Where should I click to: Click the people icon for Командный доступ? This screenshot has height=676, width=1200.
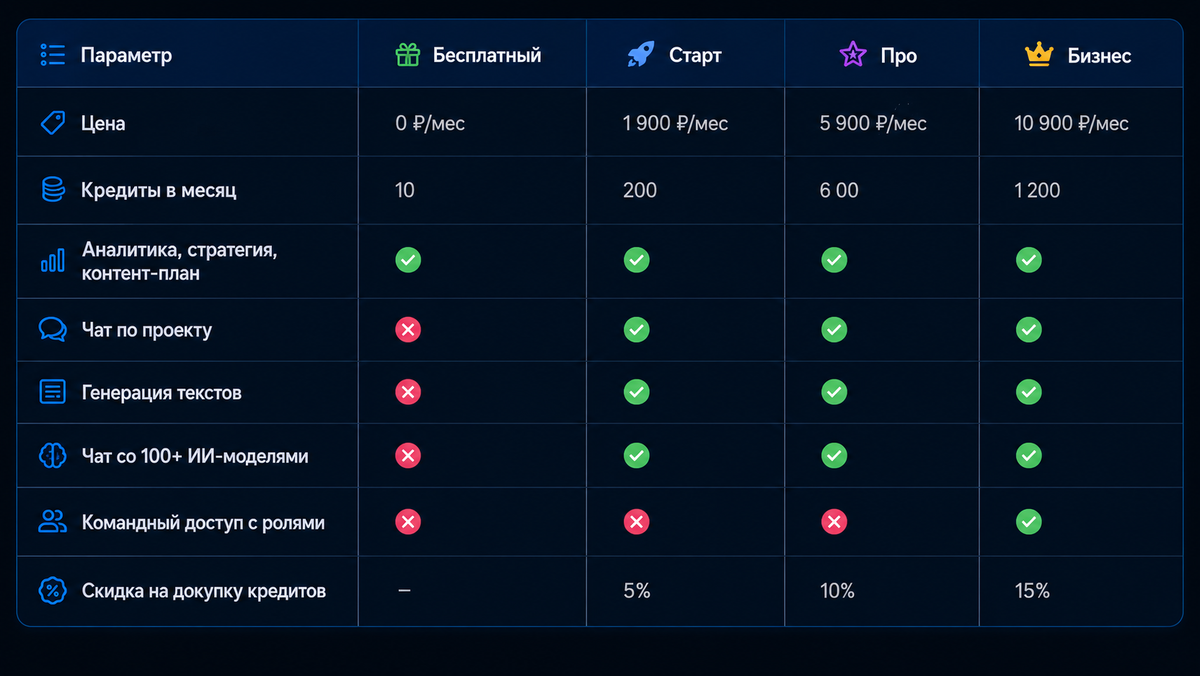[x=52, y=521]
